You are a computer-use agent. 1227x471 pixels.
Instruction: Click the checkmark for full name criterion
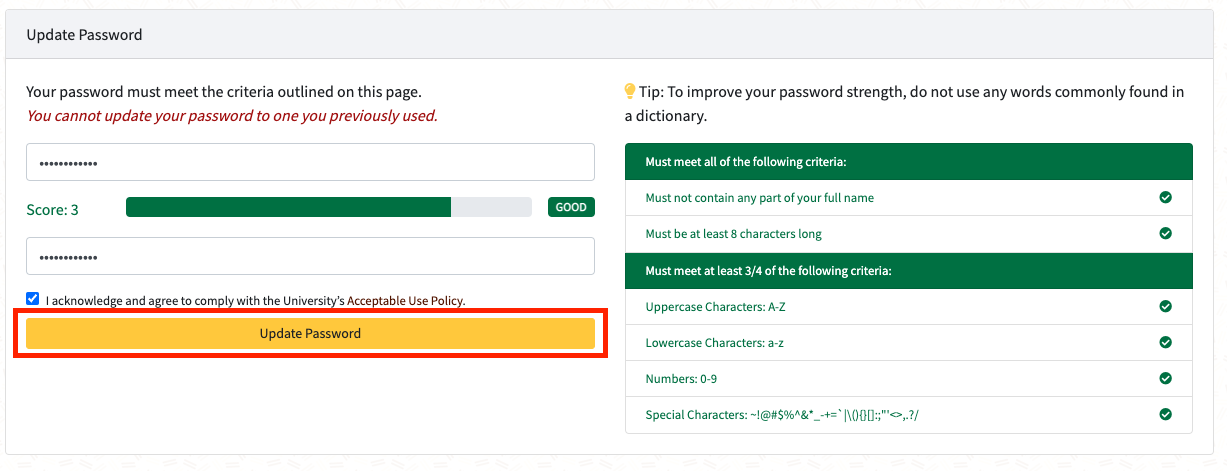(1165, 198)
